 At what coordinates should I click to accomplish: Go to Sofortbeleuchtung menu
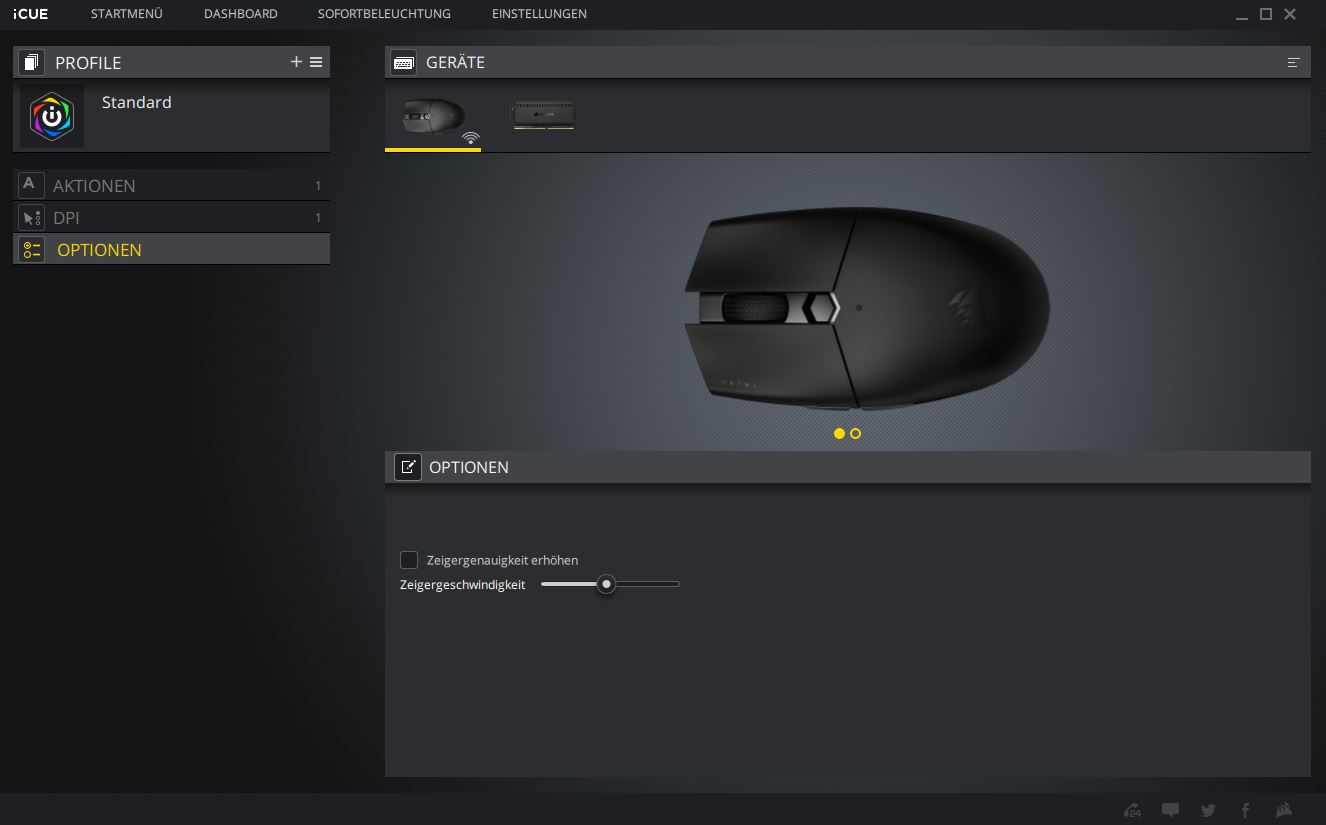[384, 14]
